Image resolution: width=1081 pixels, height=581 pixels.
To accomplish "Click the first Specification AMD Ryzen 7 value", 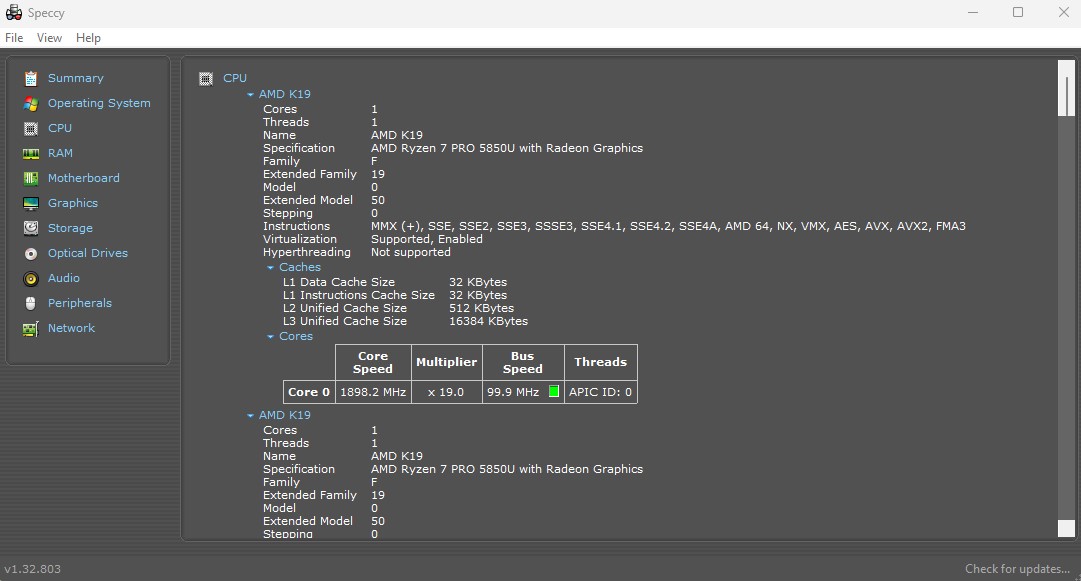I will point(507,148).
